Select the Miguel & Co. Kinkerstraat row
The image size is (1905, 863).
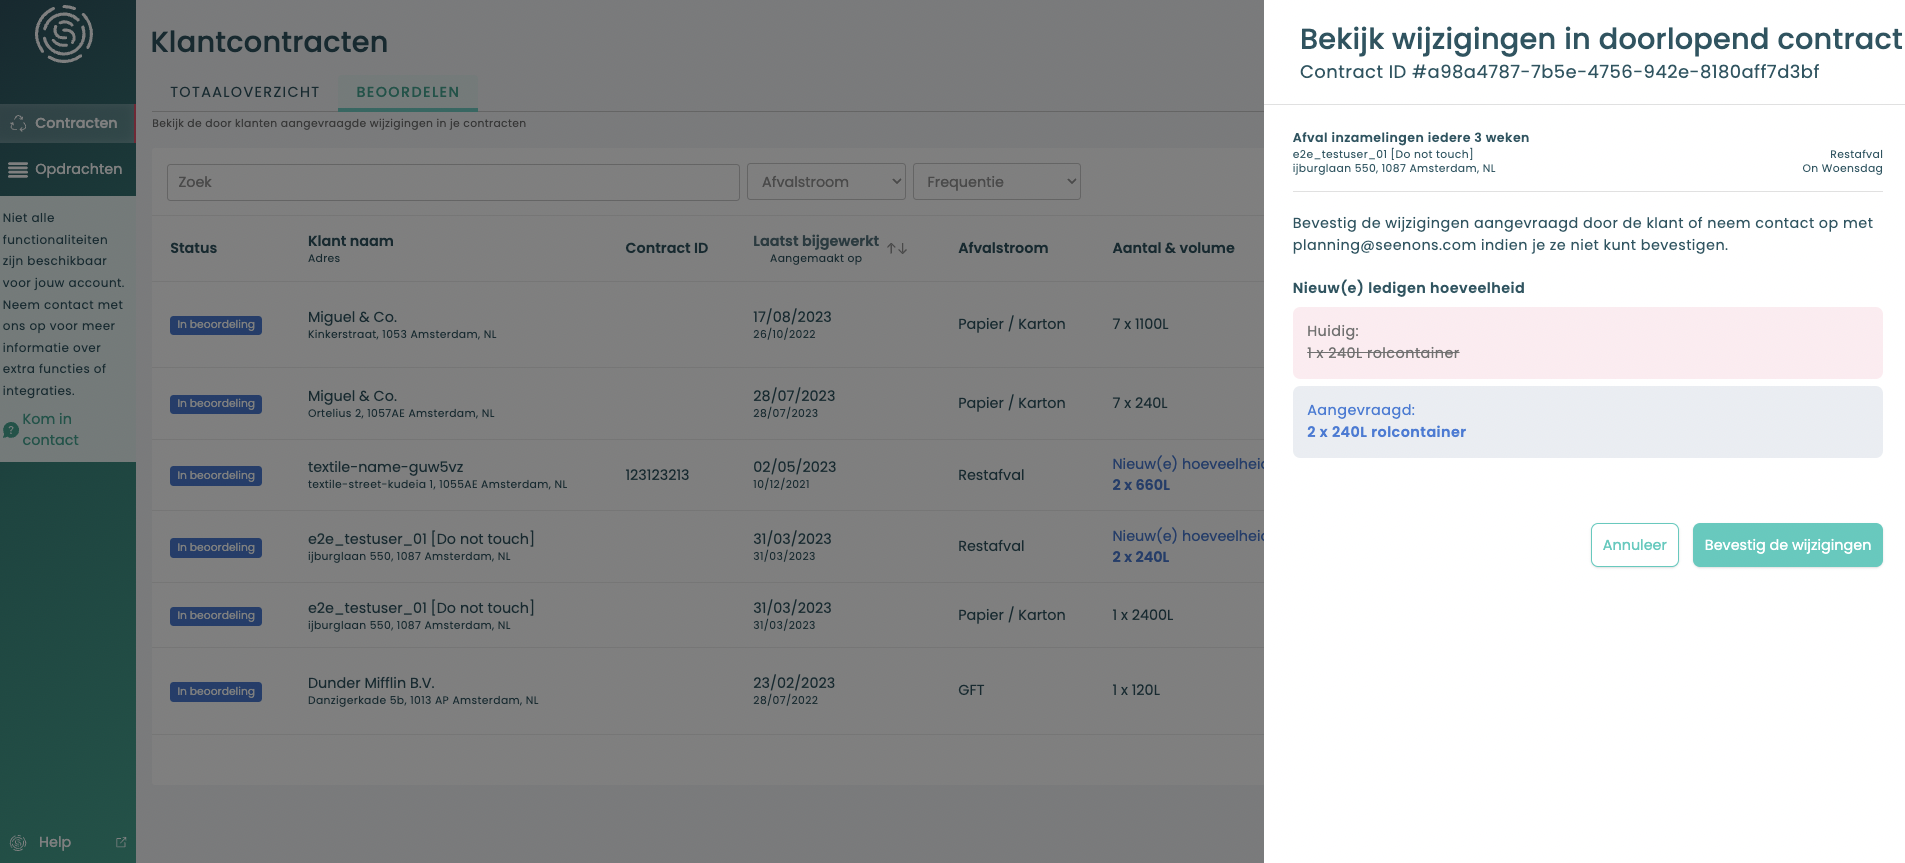(708, 324)
